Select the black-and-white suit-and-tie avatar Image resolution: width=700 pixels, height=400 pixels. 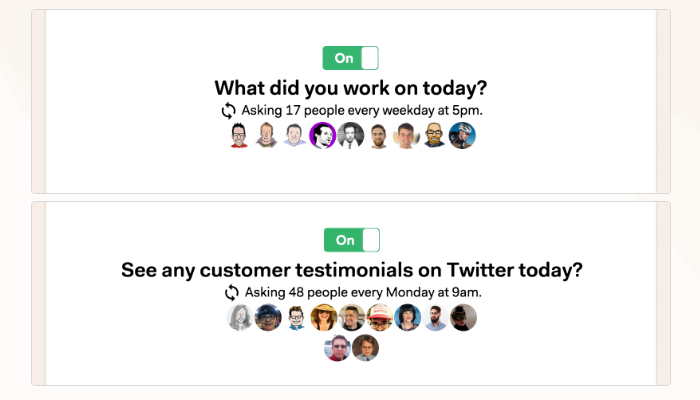pyautogui.click(x=350, y=135)
